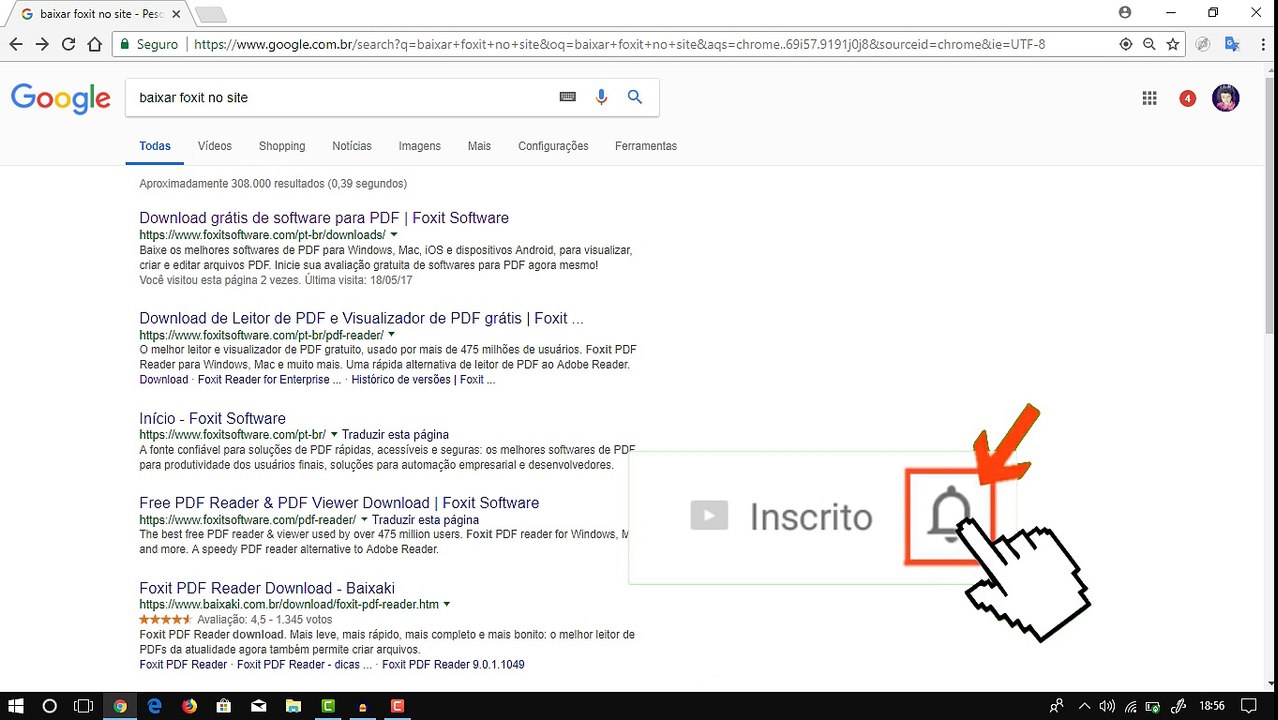
Task: Open 'Início - Foxit Software' result
Action: click(x=212, y=419)
